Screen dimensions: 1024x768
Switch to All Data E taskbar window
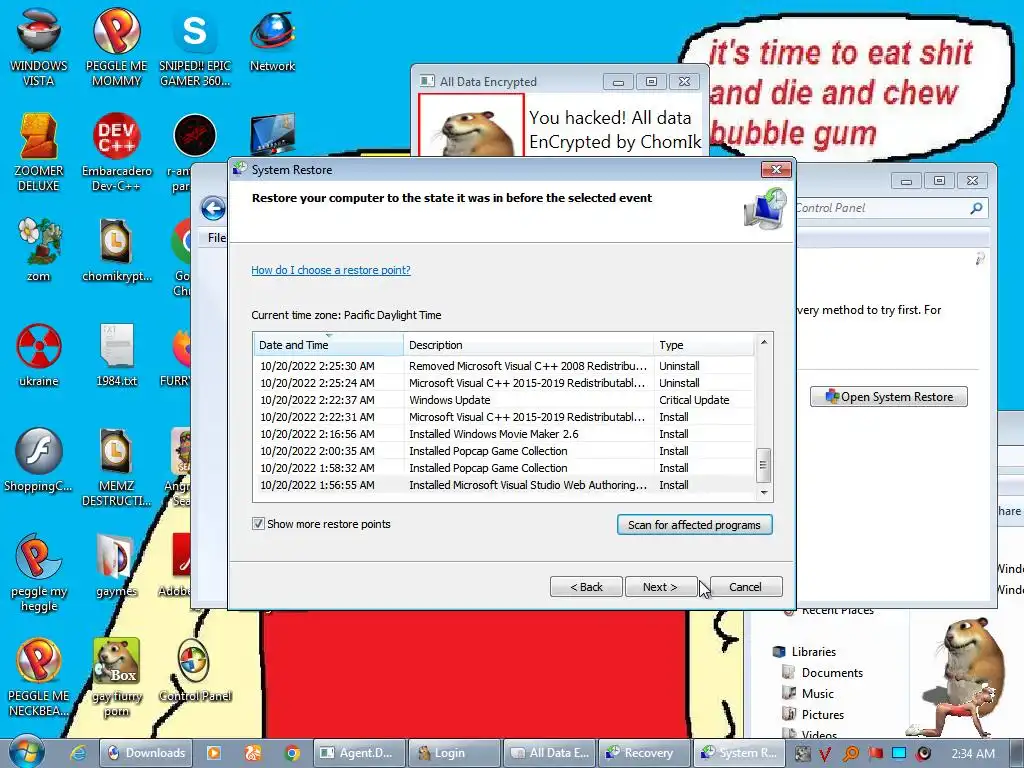549,753
